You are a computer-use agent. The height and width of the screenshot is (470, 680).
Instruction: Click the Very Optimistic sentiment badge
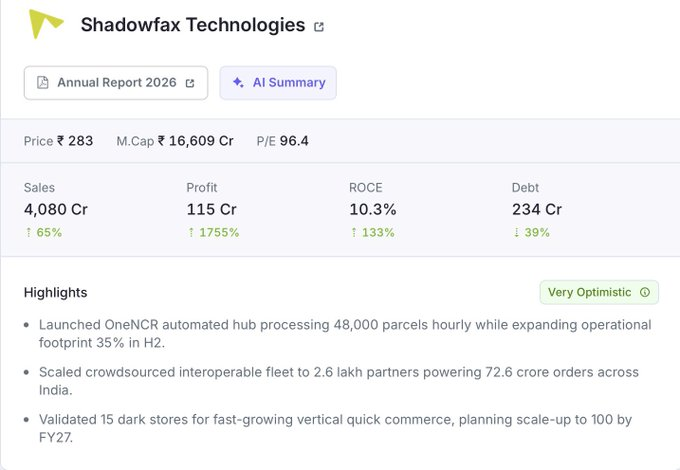599,292
